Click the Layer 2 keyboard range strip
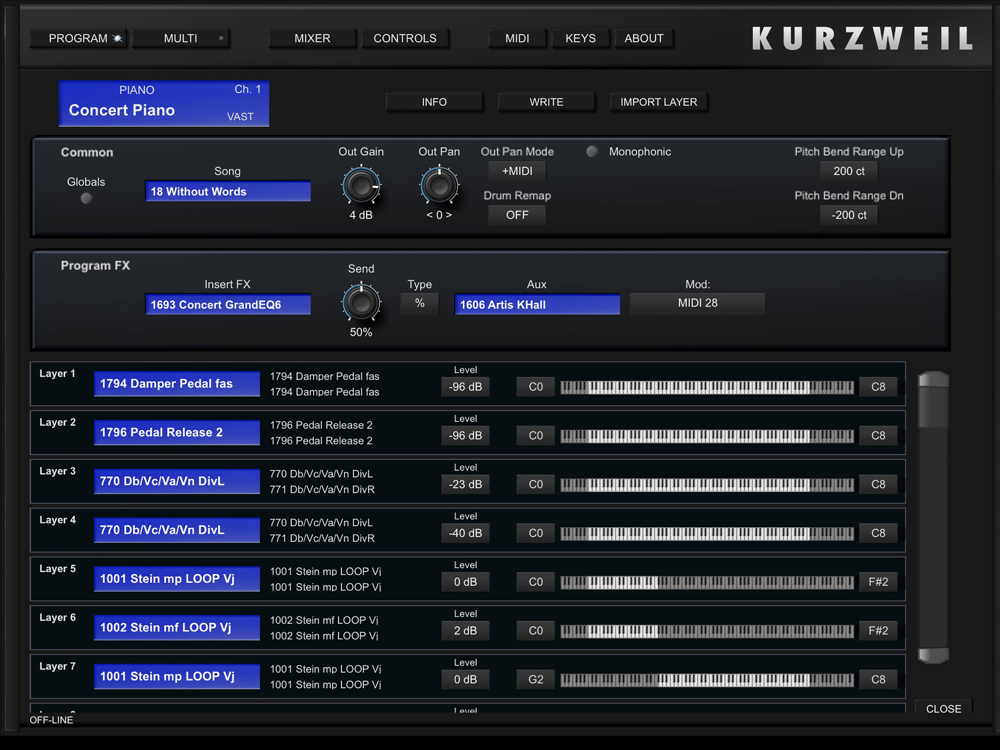 coord(707,436)
